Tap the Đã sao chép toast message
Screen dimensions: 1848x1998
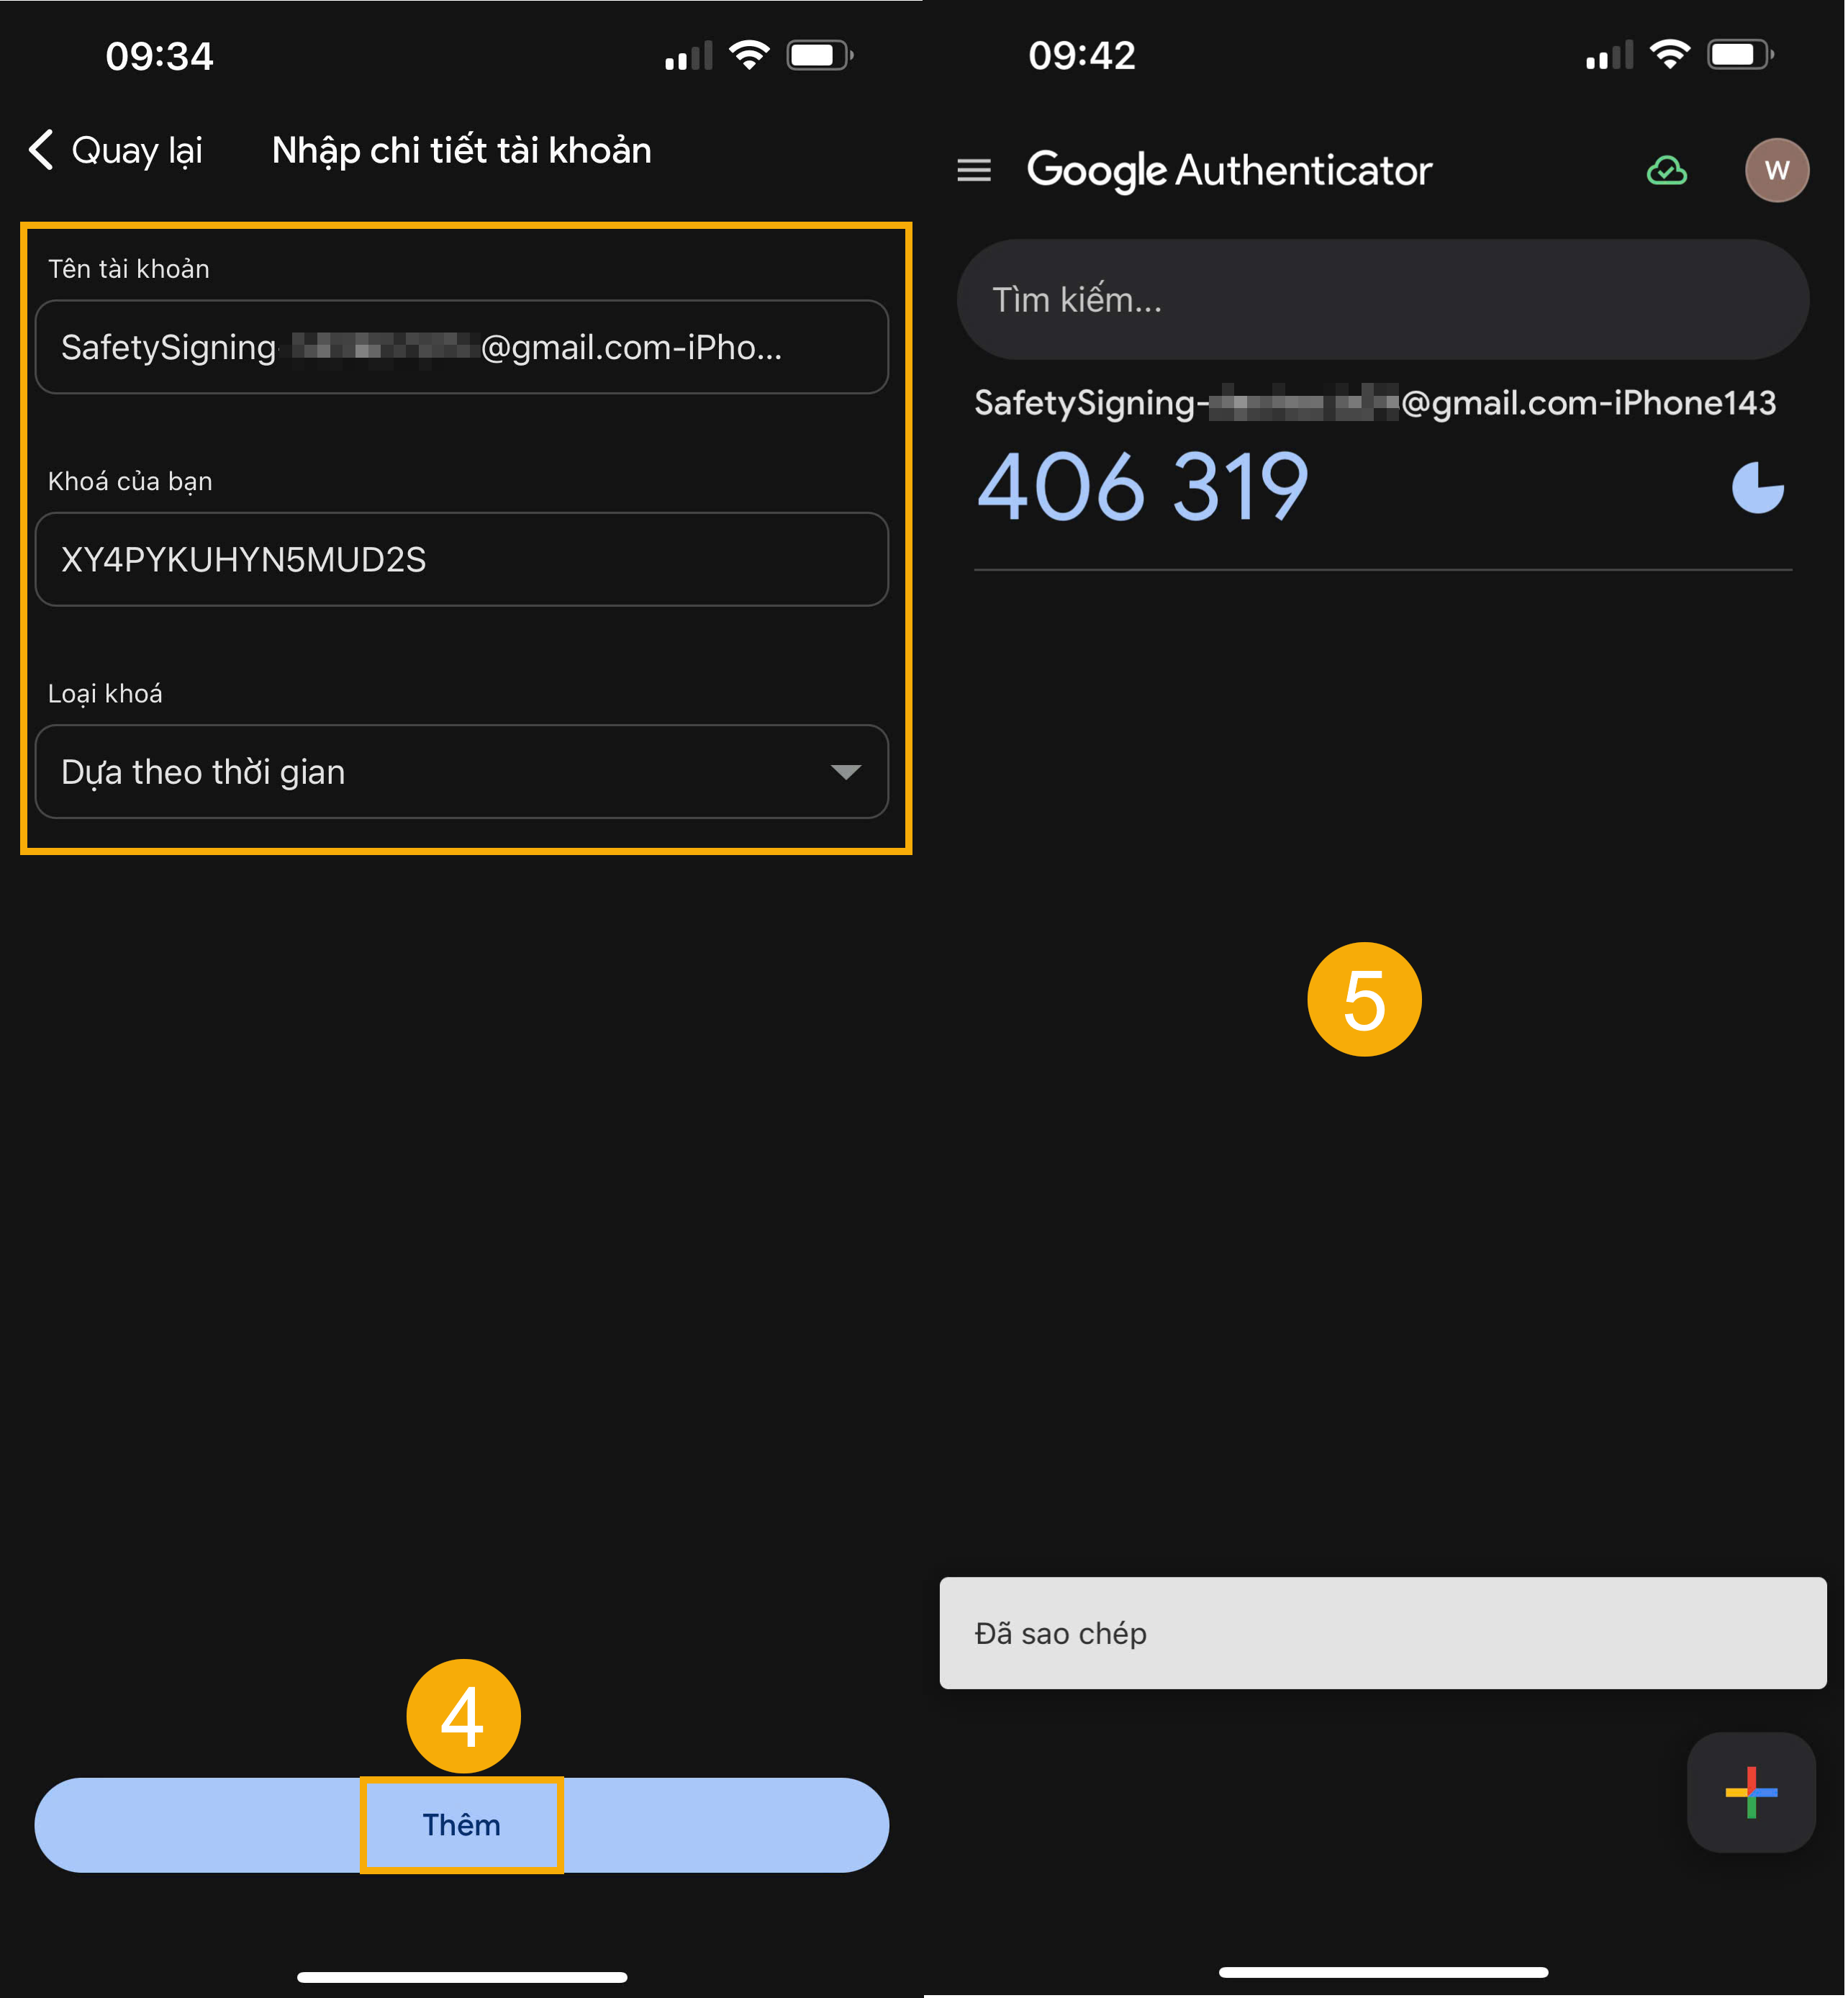coord(1382,1633)
